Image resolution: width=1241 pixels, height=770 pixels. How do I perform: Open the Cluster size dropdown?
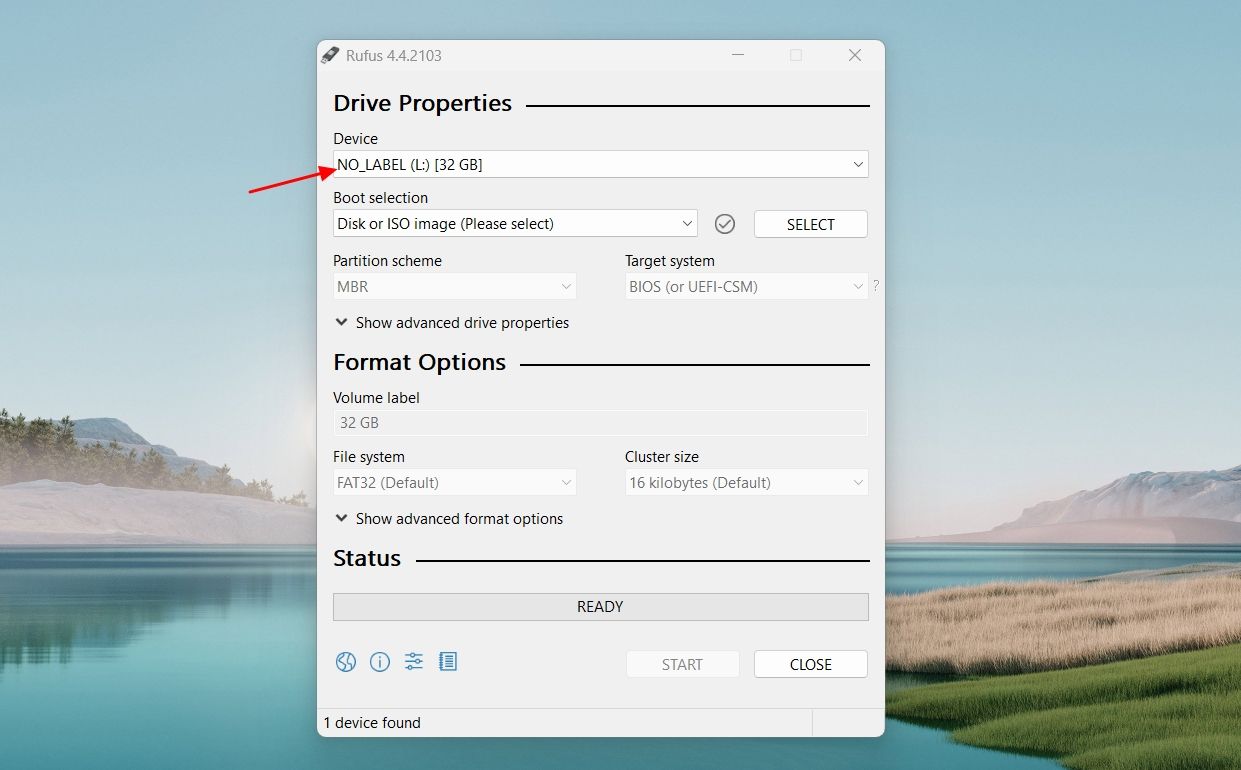747,483
